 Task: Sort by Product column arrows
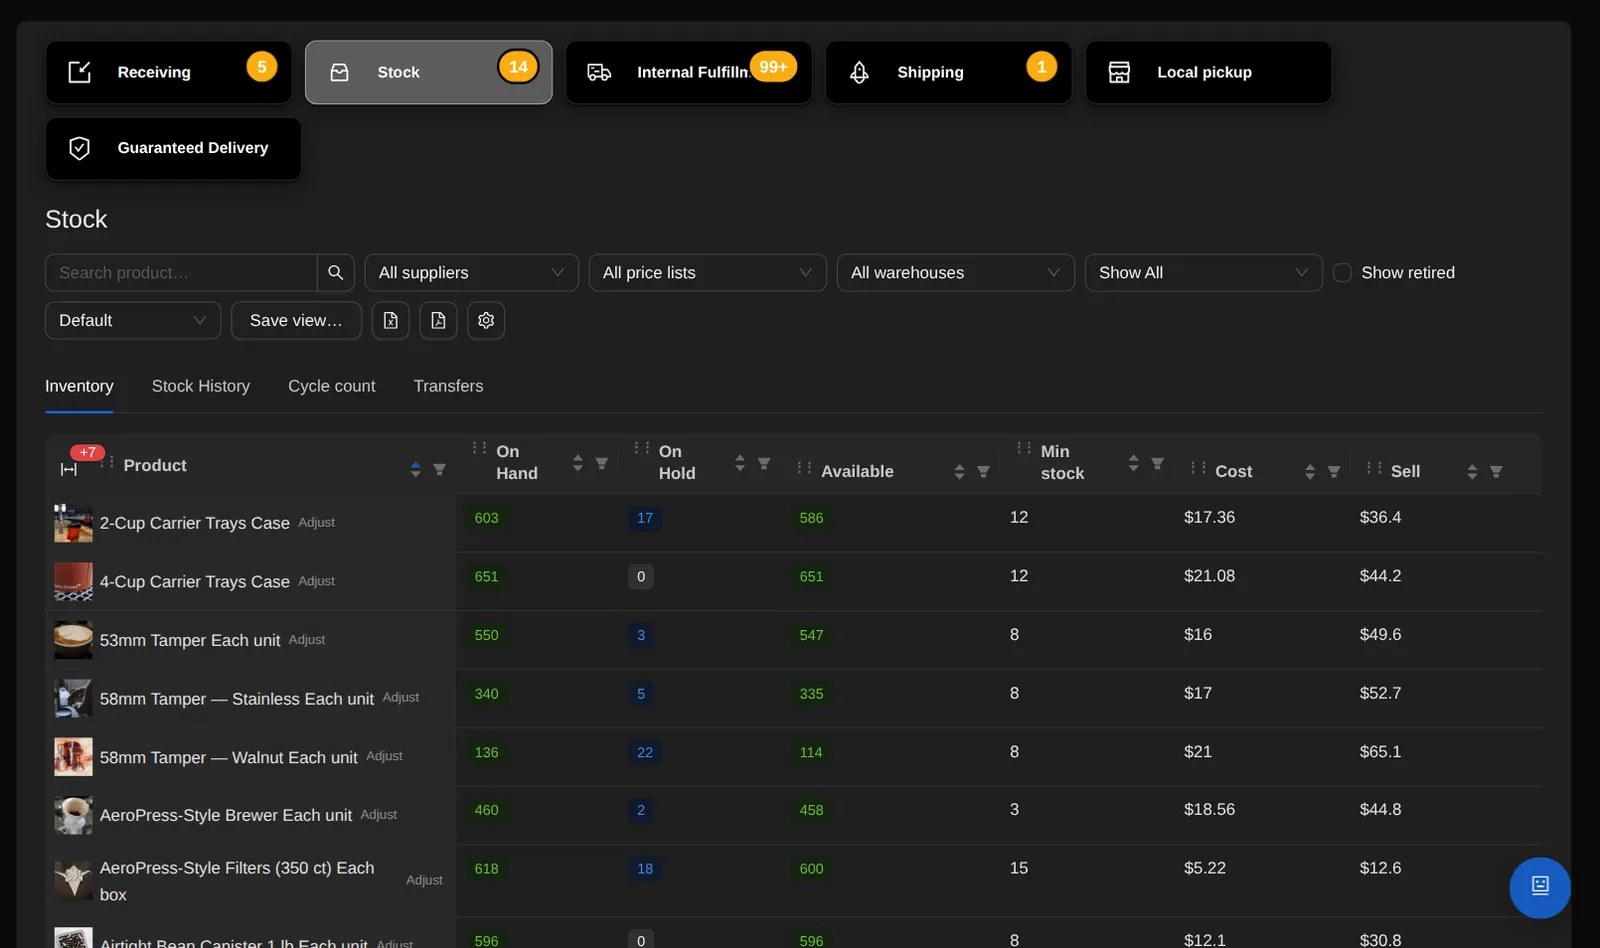(x=416, y=469)
